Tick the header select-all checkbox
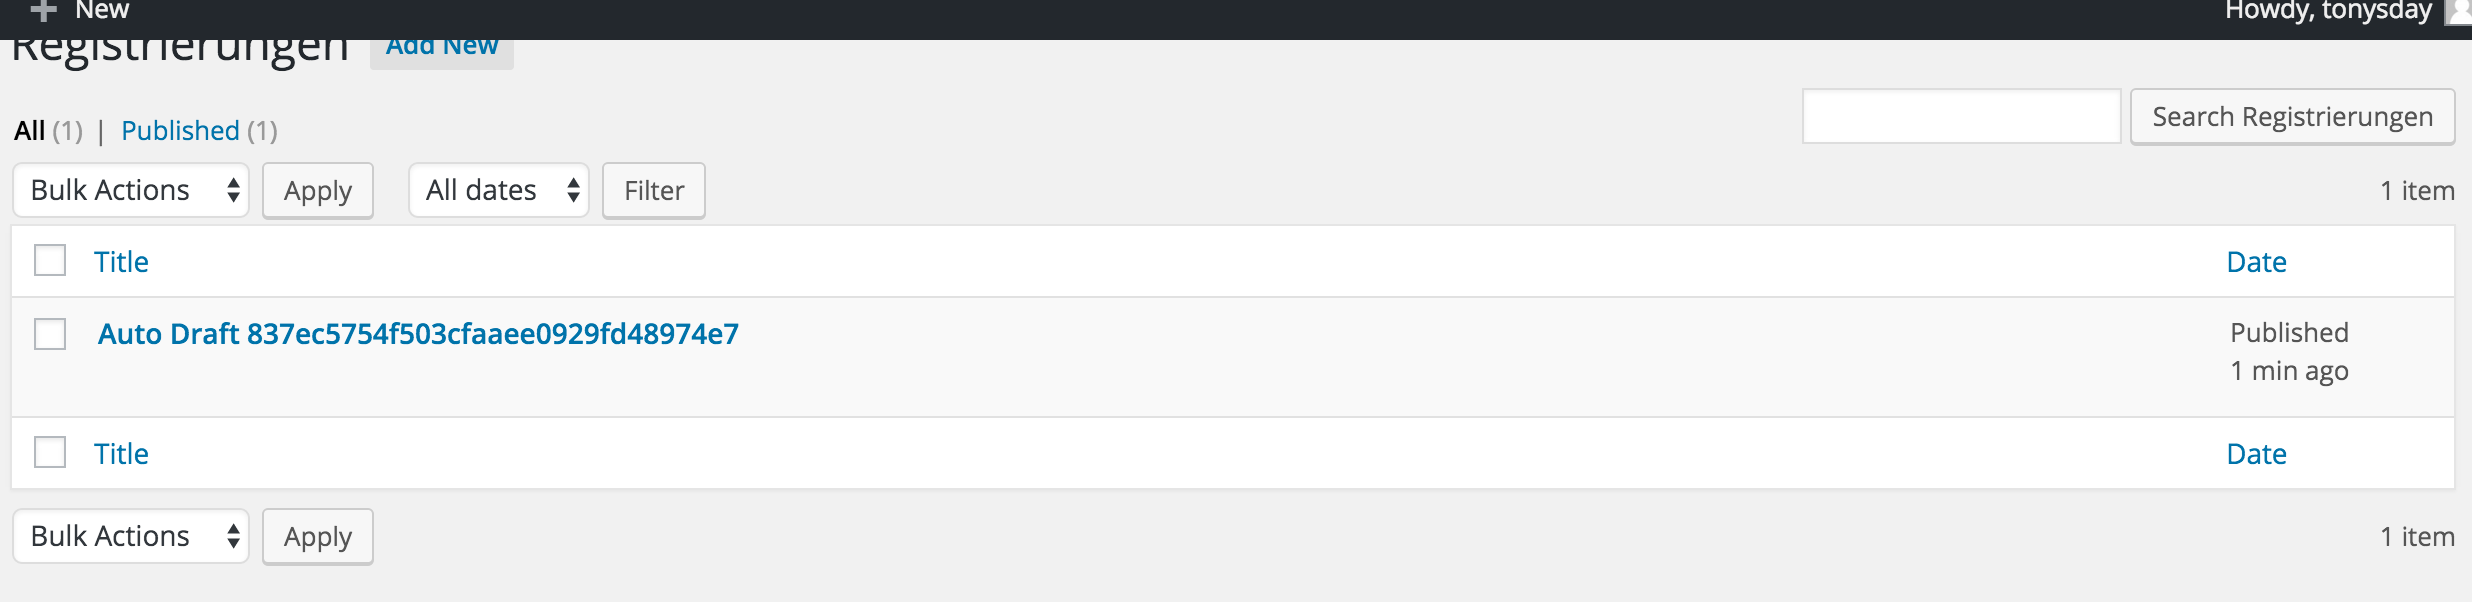The height and width of the screenshot is (602, 2472). [50, 260]
